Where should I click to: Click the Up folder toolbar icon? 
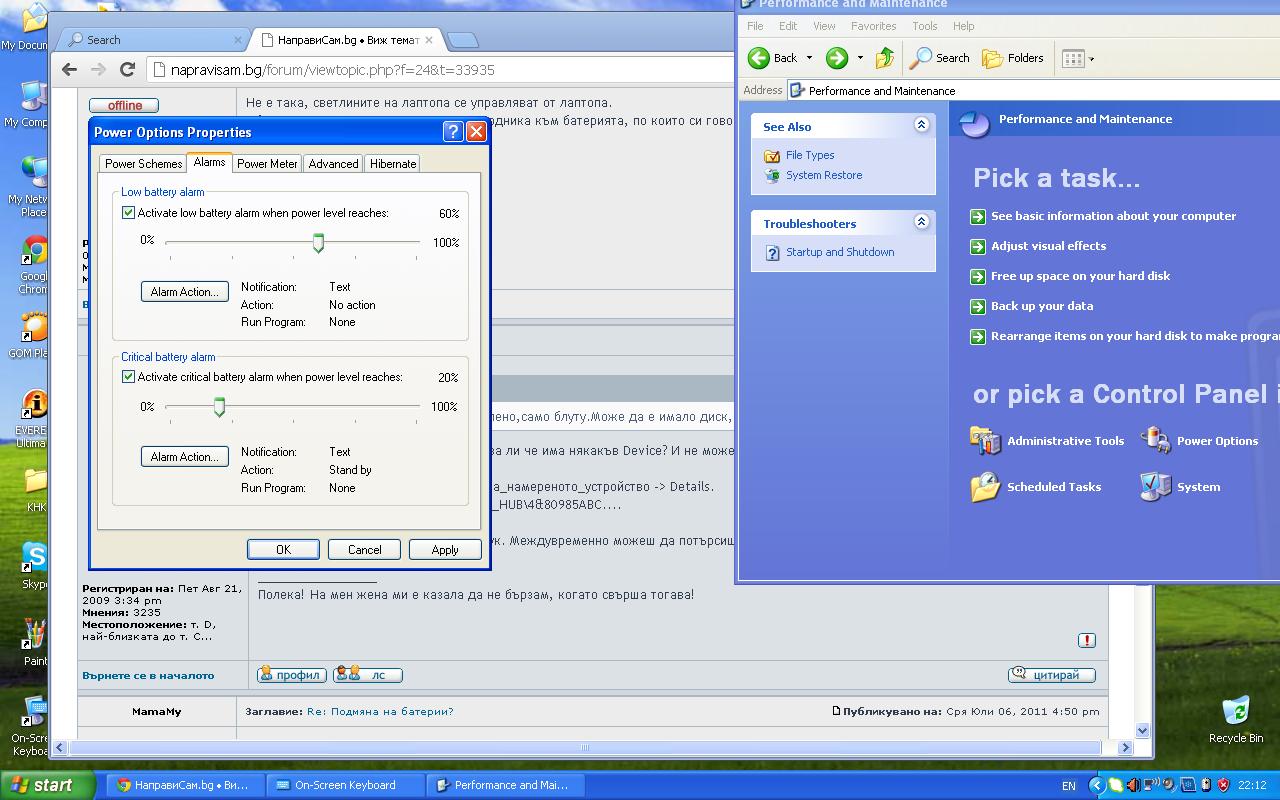coord(884,58)
